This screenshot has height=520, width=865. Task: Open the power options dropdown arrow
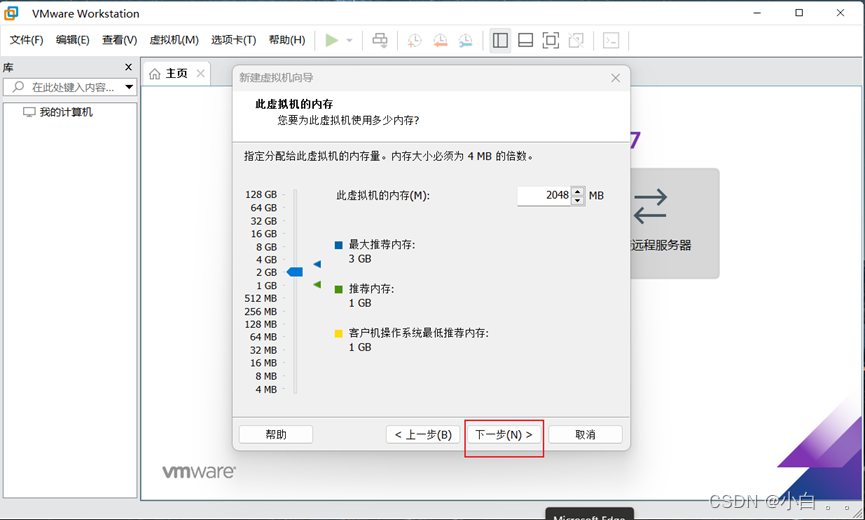tap(349, 40)
